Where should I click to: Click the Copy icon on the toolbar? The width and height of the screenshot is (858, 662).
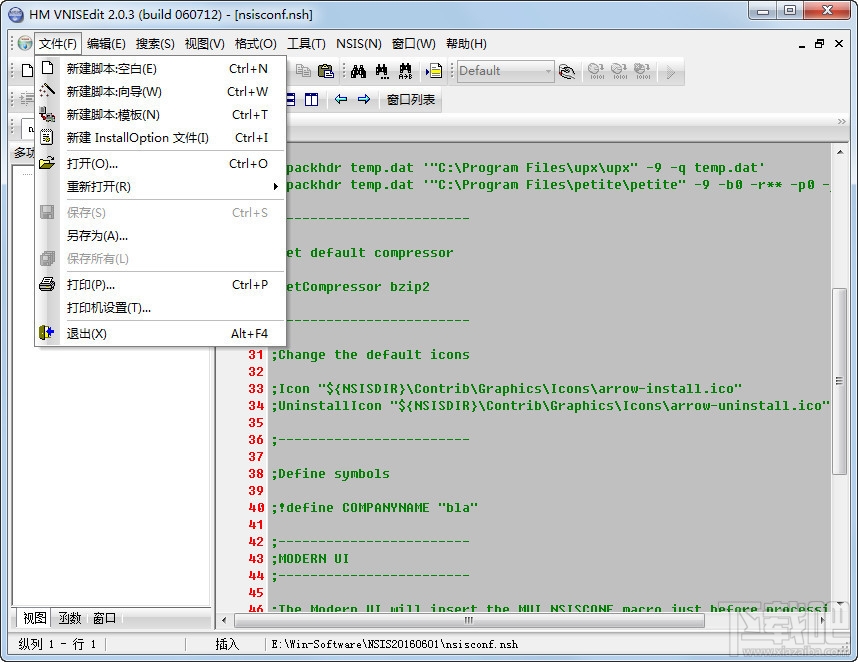pos(304,72)
